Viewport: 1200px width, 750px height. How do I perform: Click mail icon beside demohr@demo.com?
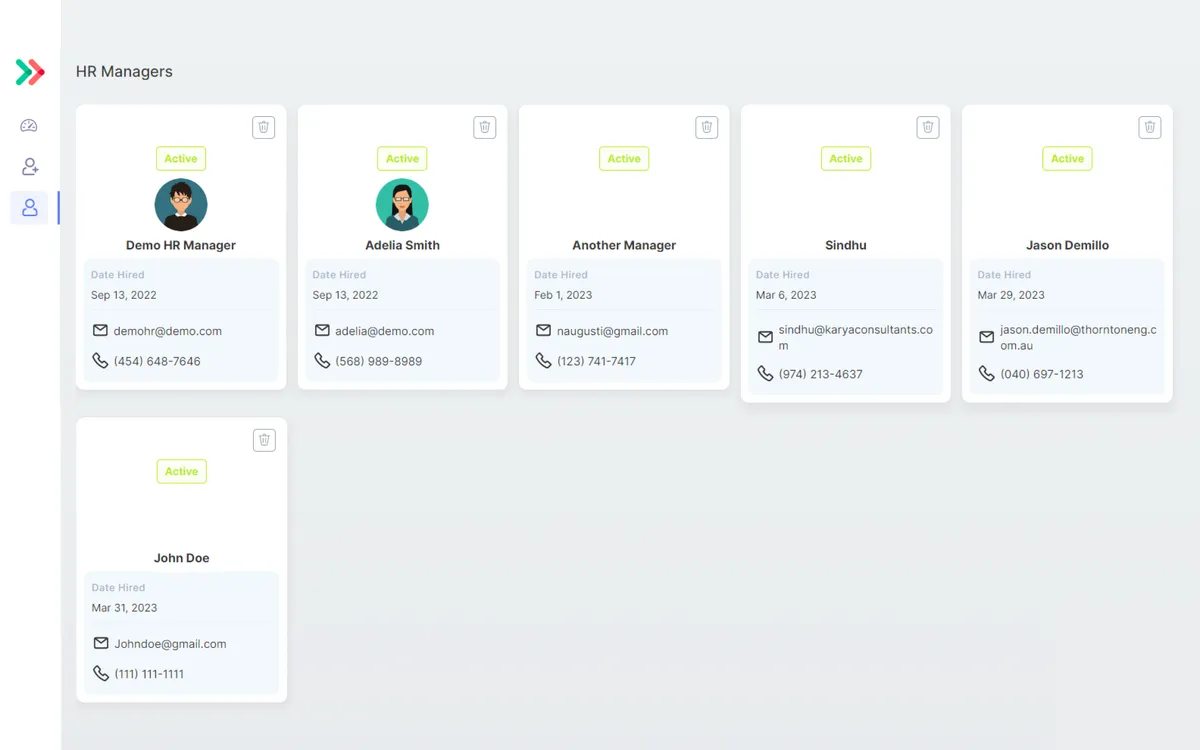[x=100, y=331]
